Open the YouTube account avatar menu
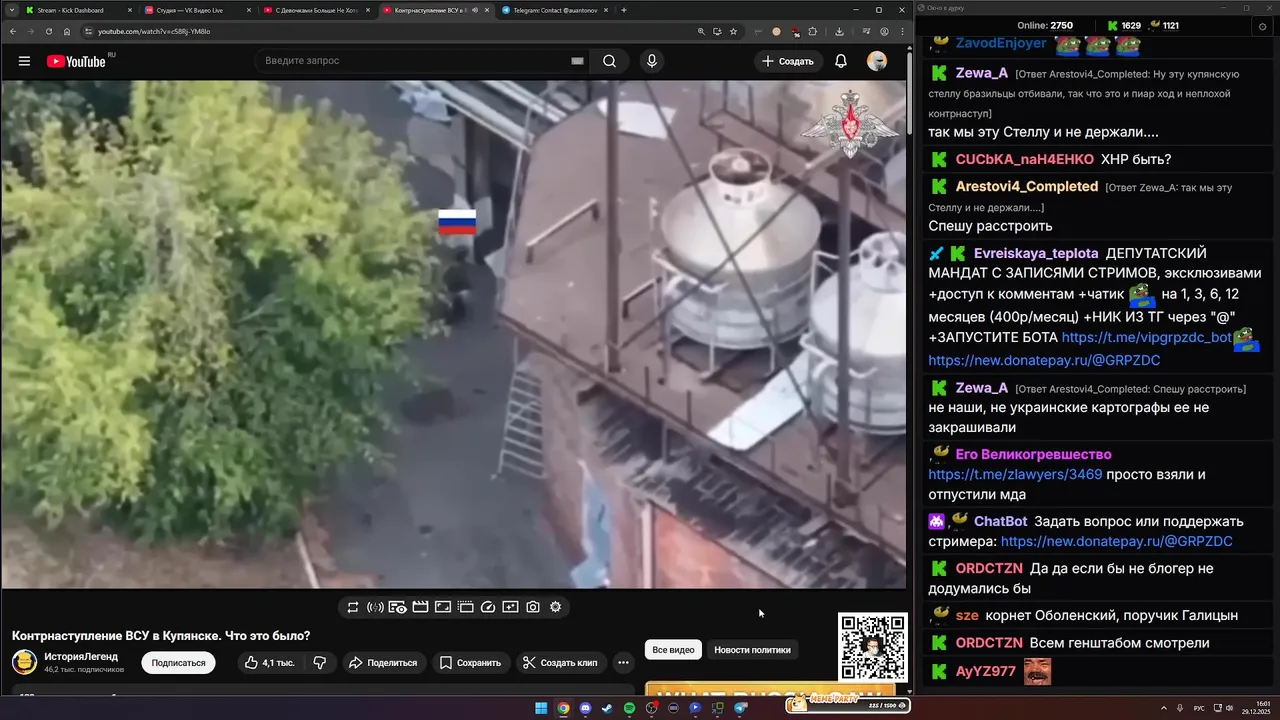The image size is (1280, 720). coord(877,61)
